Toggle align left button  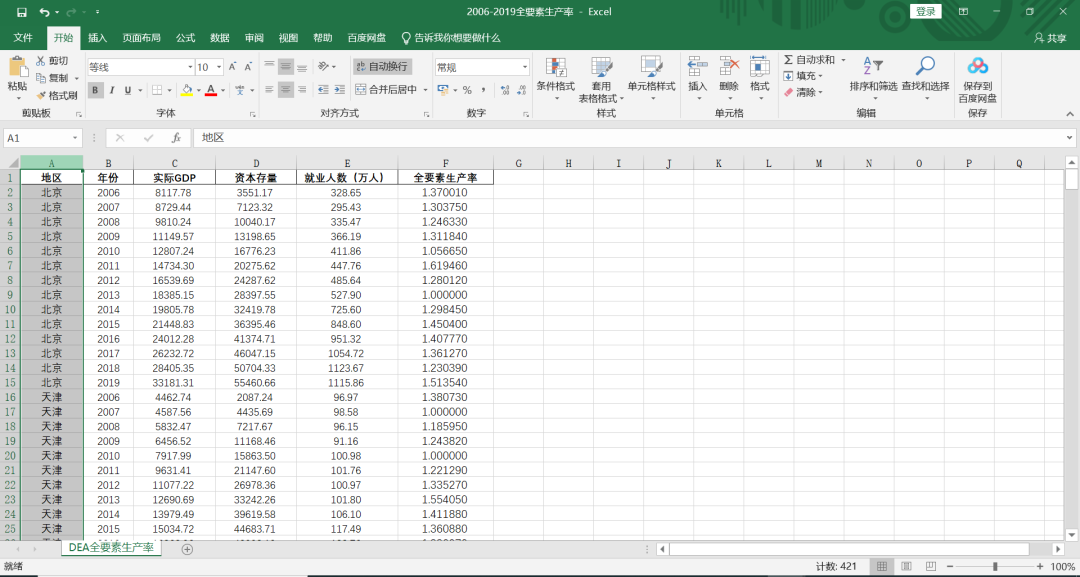269,90
